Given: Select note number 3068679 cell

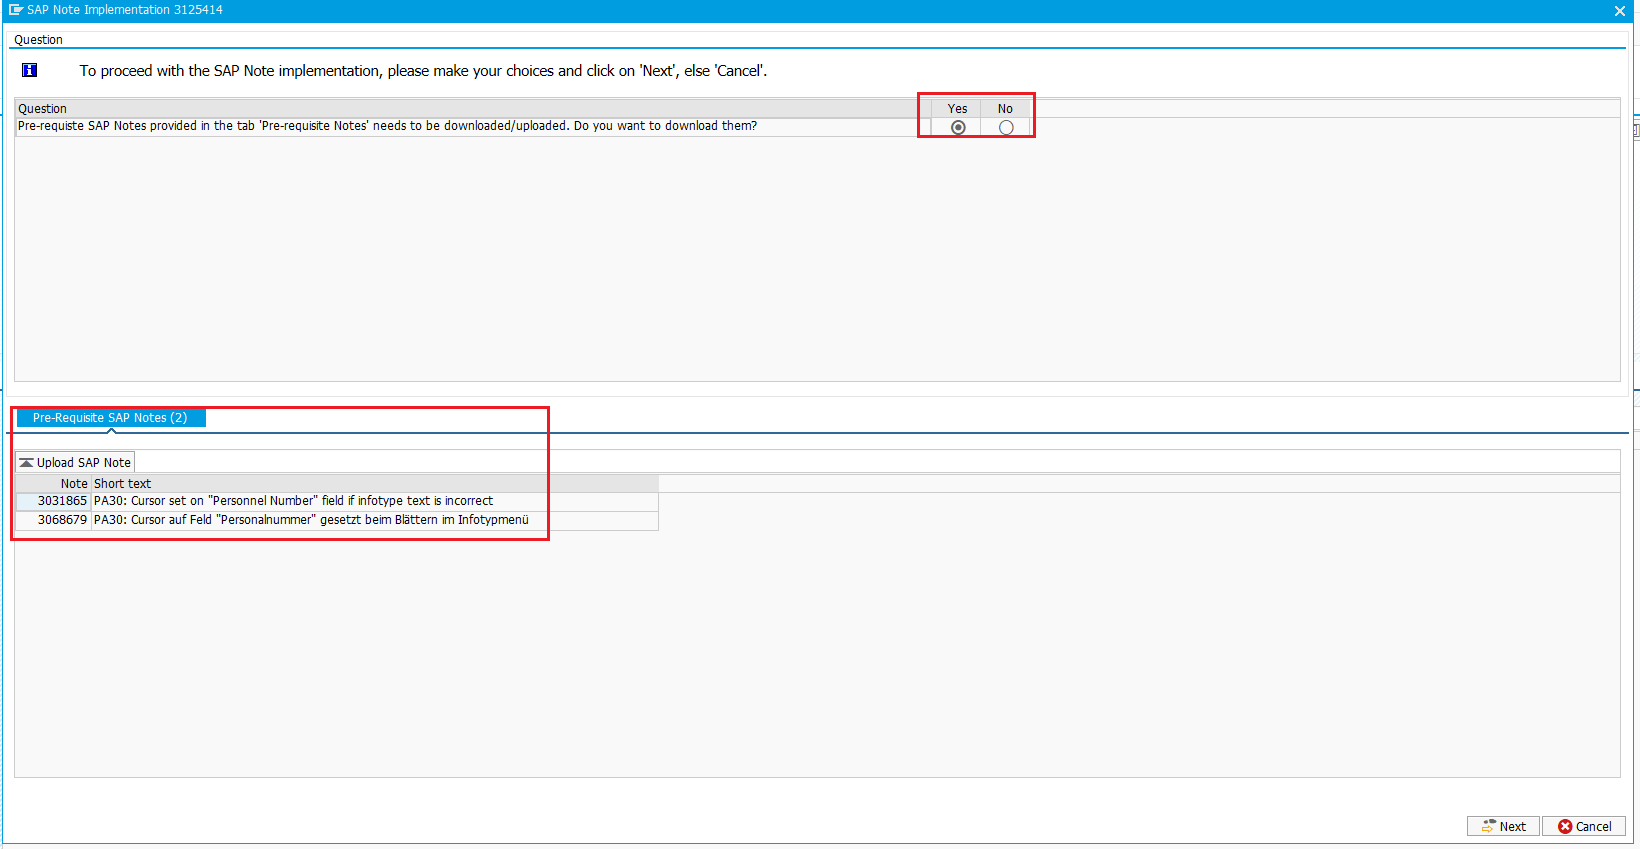Looking at the screenshot, I should 62,520.
